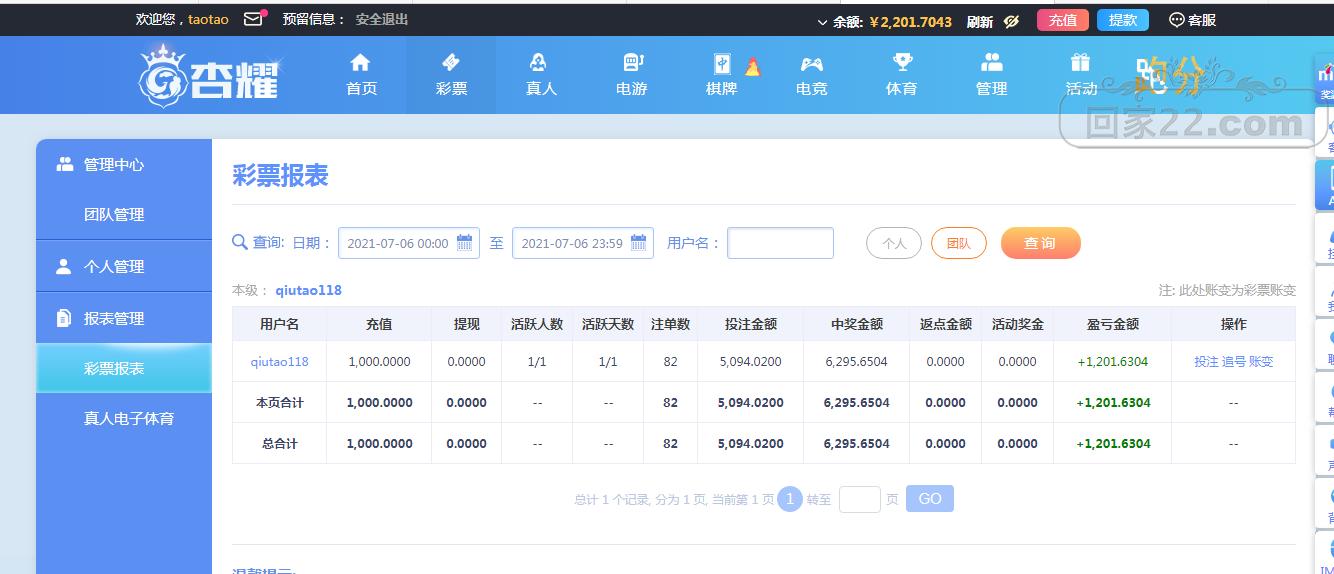Click 安全退出 to log out
Image resolution: width=1334 pixels, height=574 pixels.
[x=382, y=19]
